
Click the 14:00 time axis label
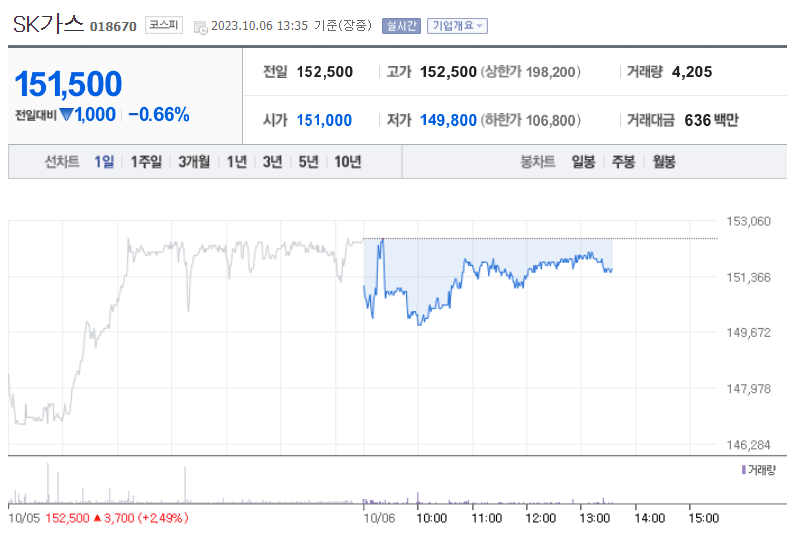(x=649, y=518)
